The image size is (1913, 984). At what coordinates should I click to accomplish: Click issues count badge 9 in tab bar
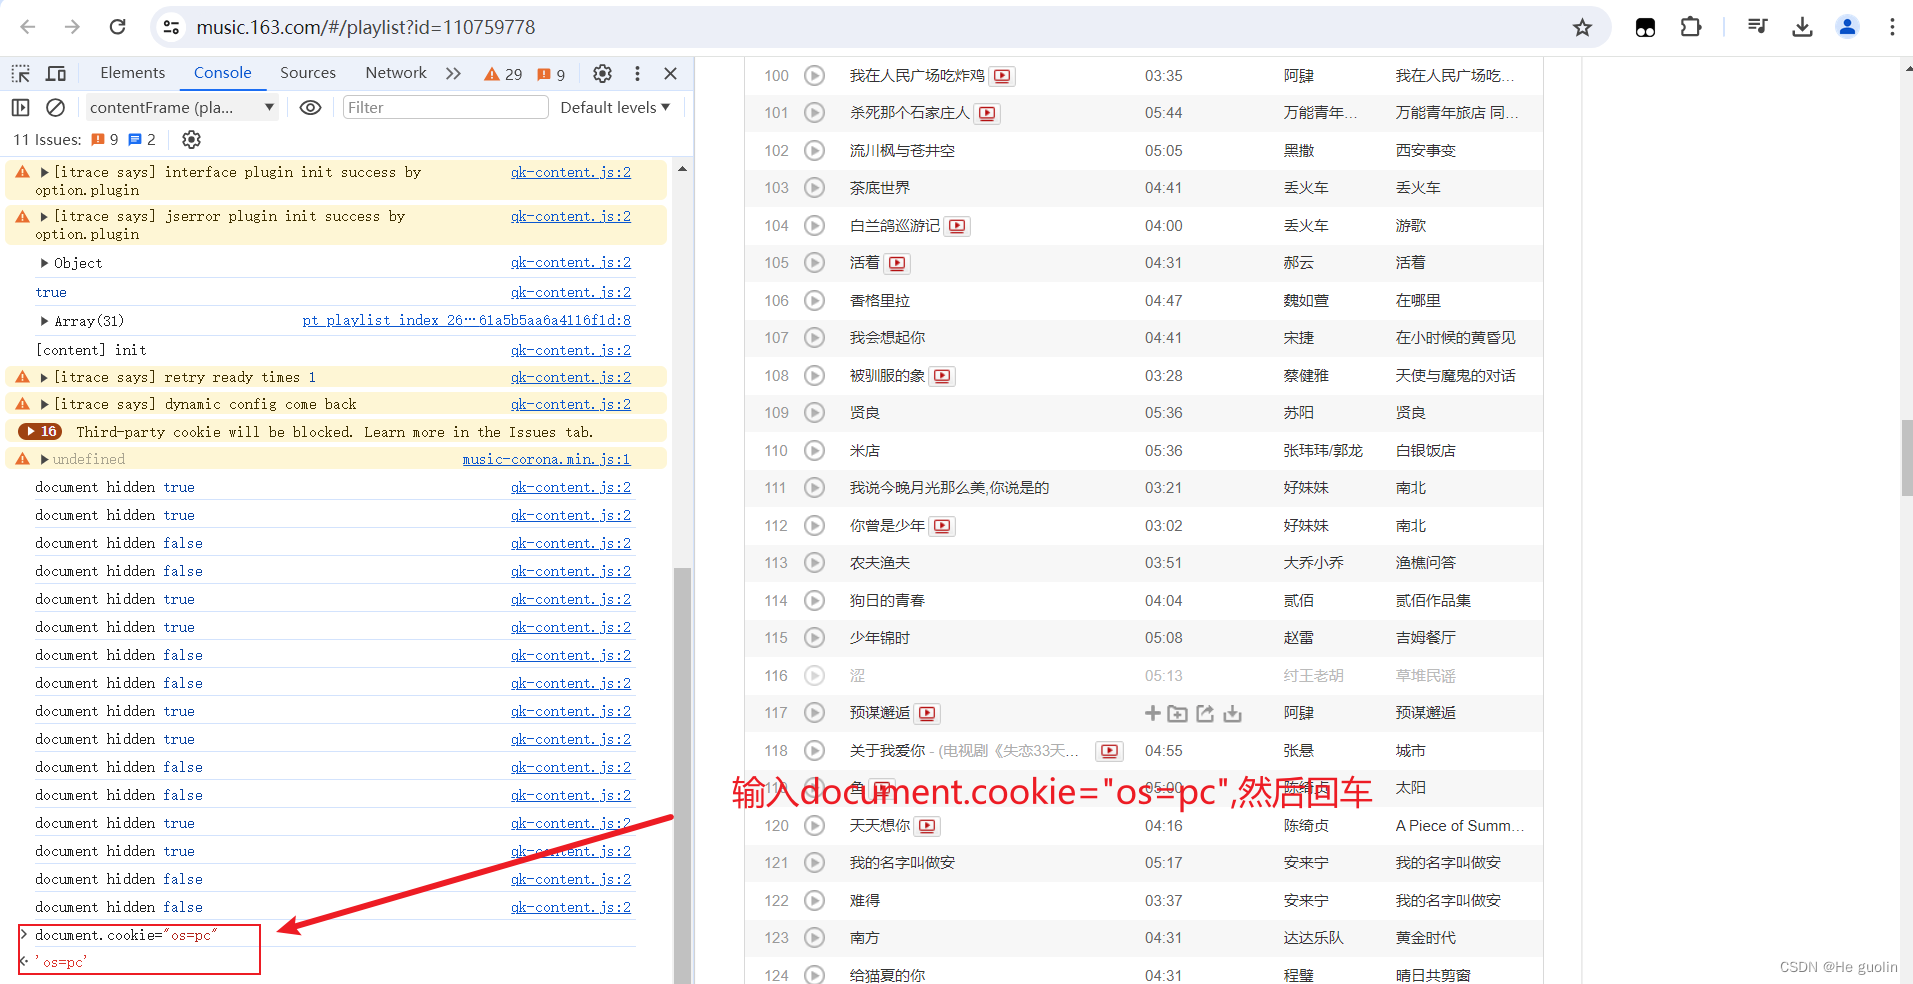pos(551,74)
